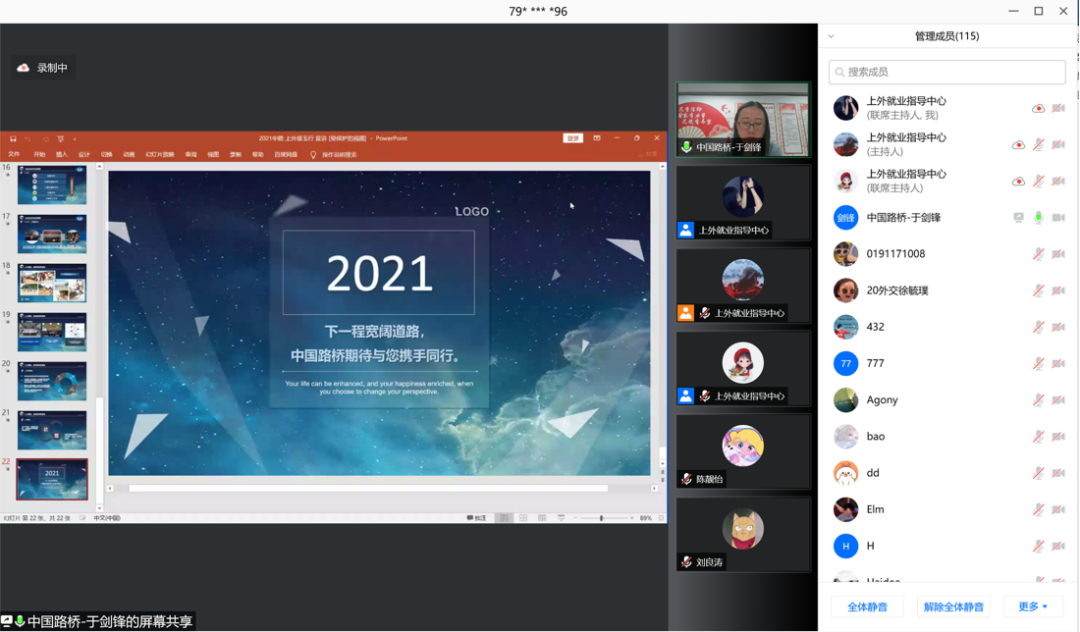Click the 搜索成员 search field

click(947, 72)
